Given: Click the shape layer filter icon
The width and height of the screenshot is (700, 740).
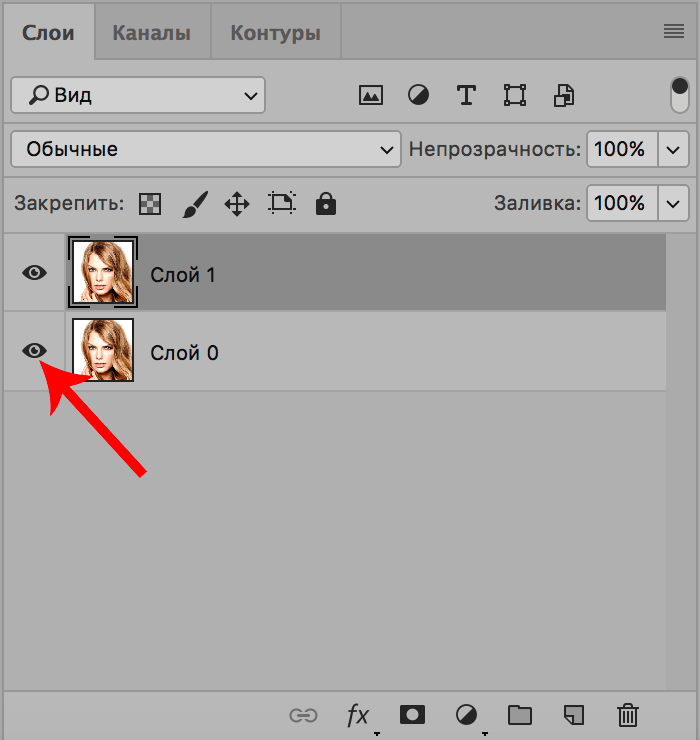Looking at the screenshot, I should click(x=515, y=96).
